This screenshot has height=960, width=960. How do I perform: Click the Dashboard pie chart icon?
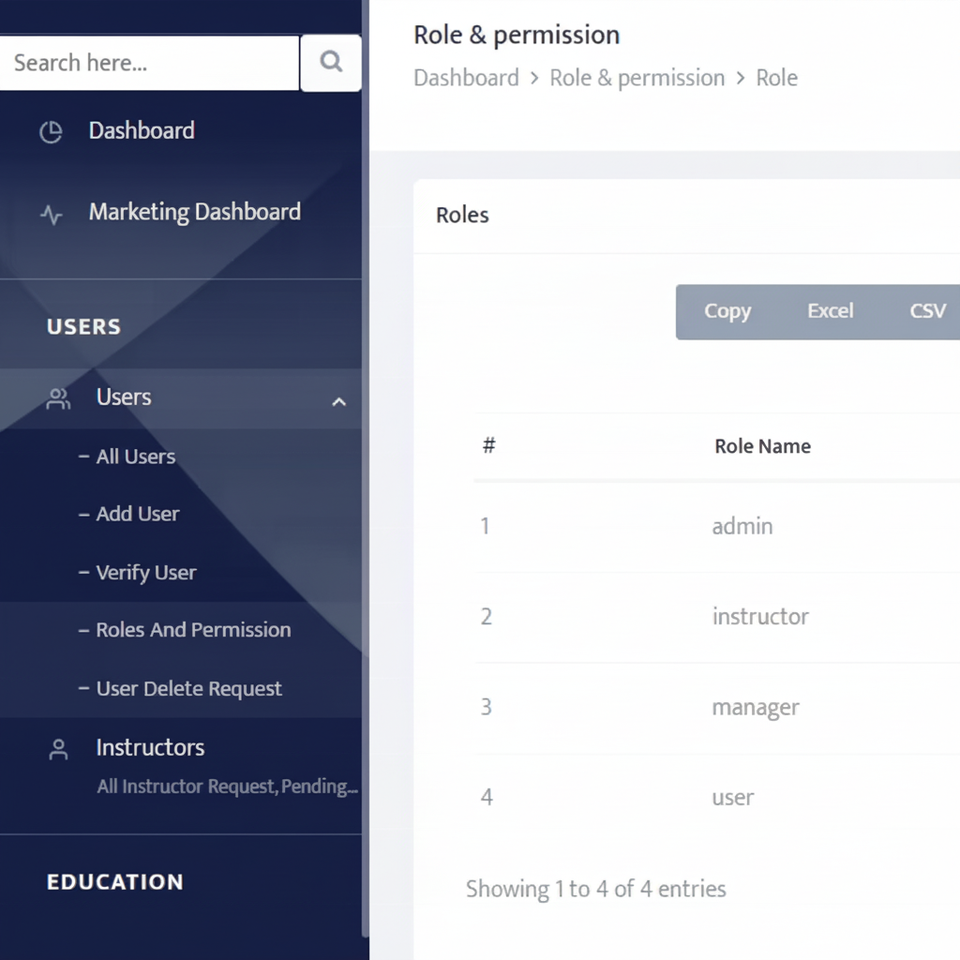tap(51, 132)
